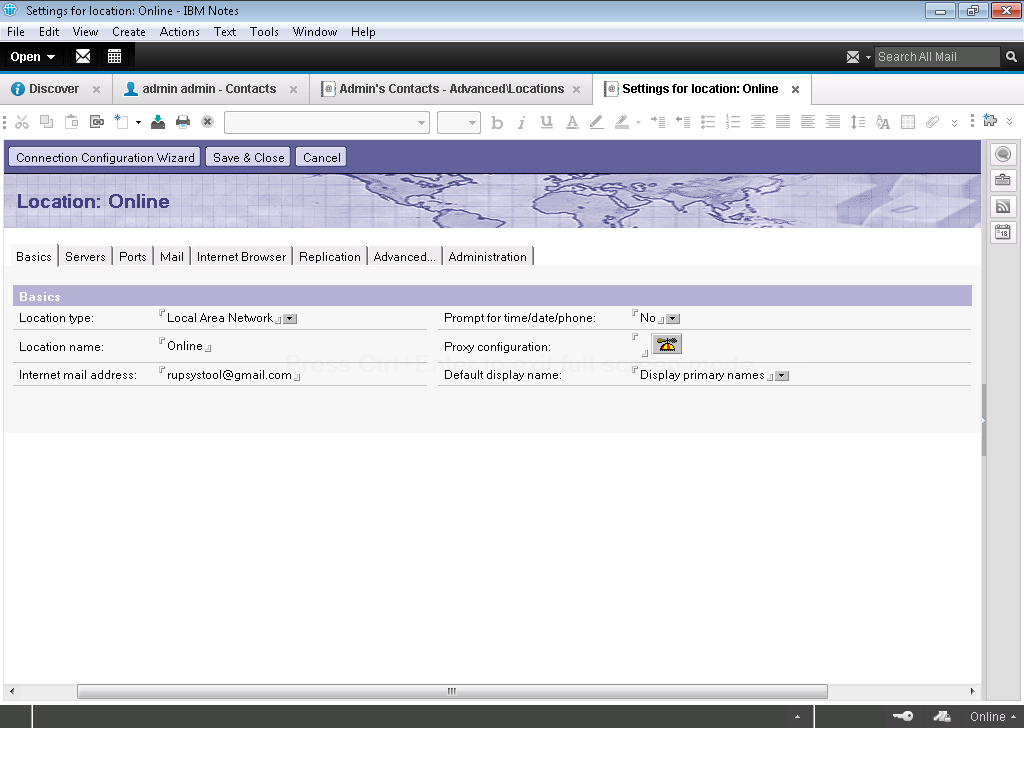The height and width of the screenshot is (767, 1024).
Task: Switch to the Replication tab
Action: 329,257
